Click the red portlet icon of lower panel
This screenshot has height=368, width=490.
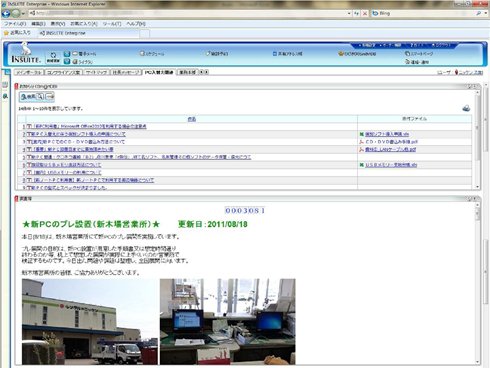click(16, 199)
